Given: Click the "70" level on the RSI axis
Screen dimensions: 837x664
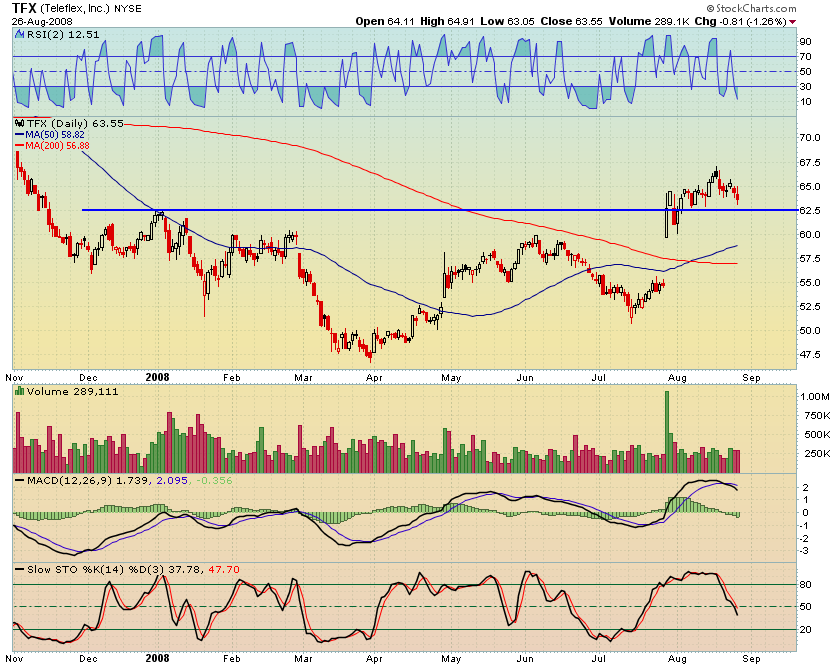Looking at the screenshot, I should [805, 57].
